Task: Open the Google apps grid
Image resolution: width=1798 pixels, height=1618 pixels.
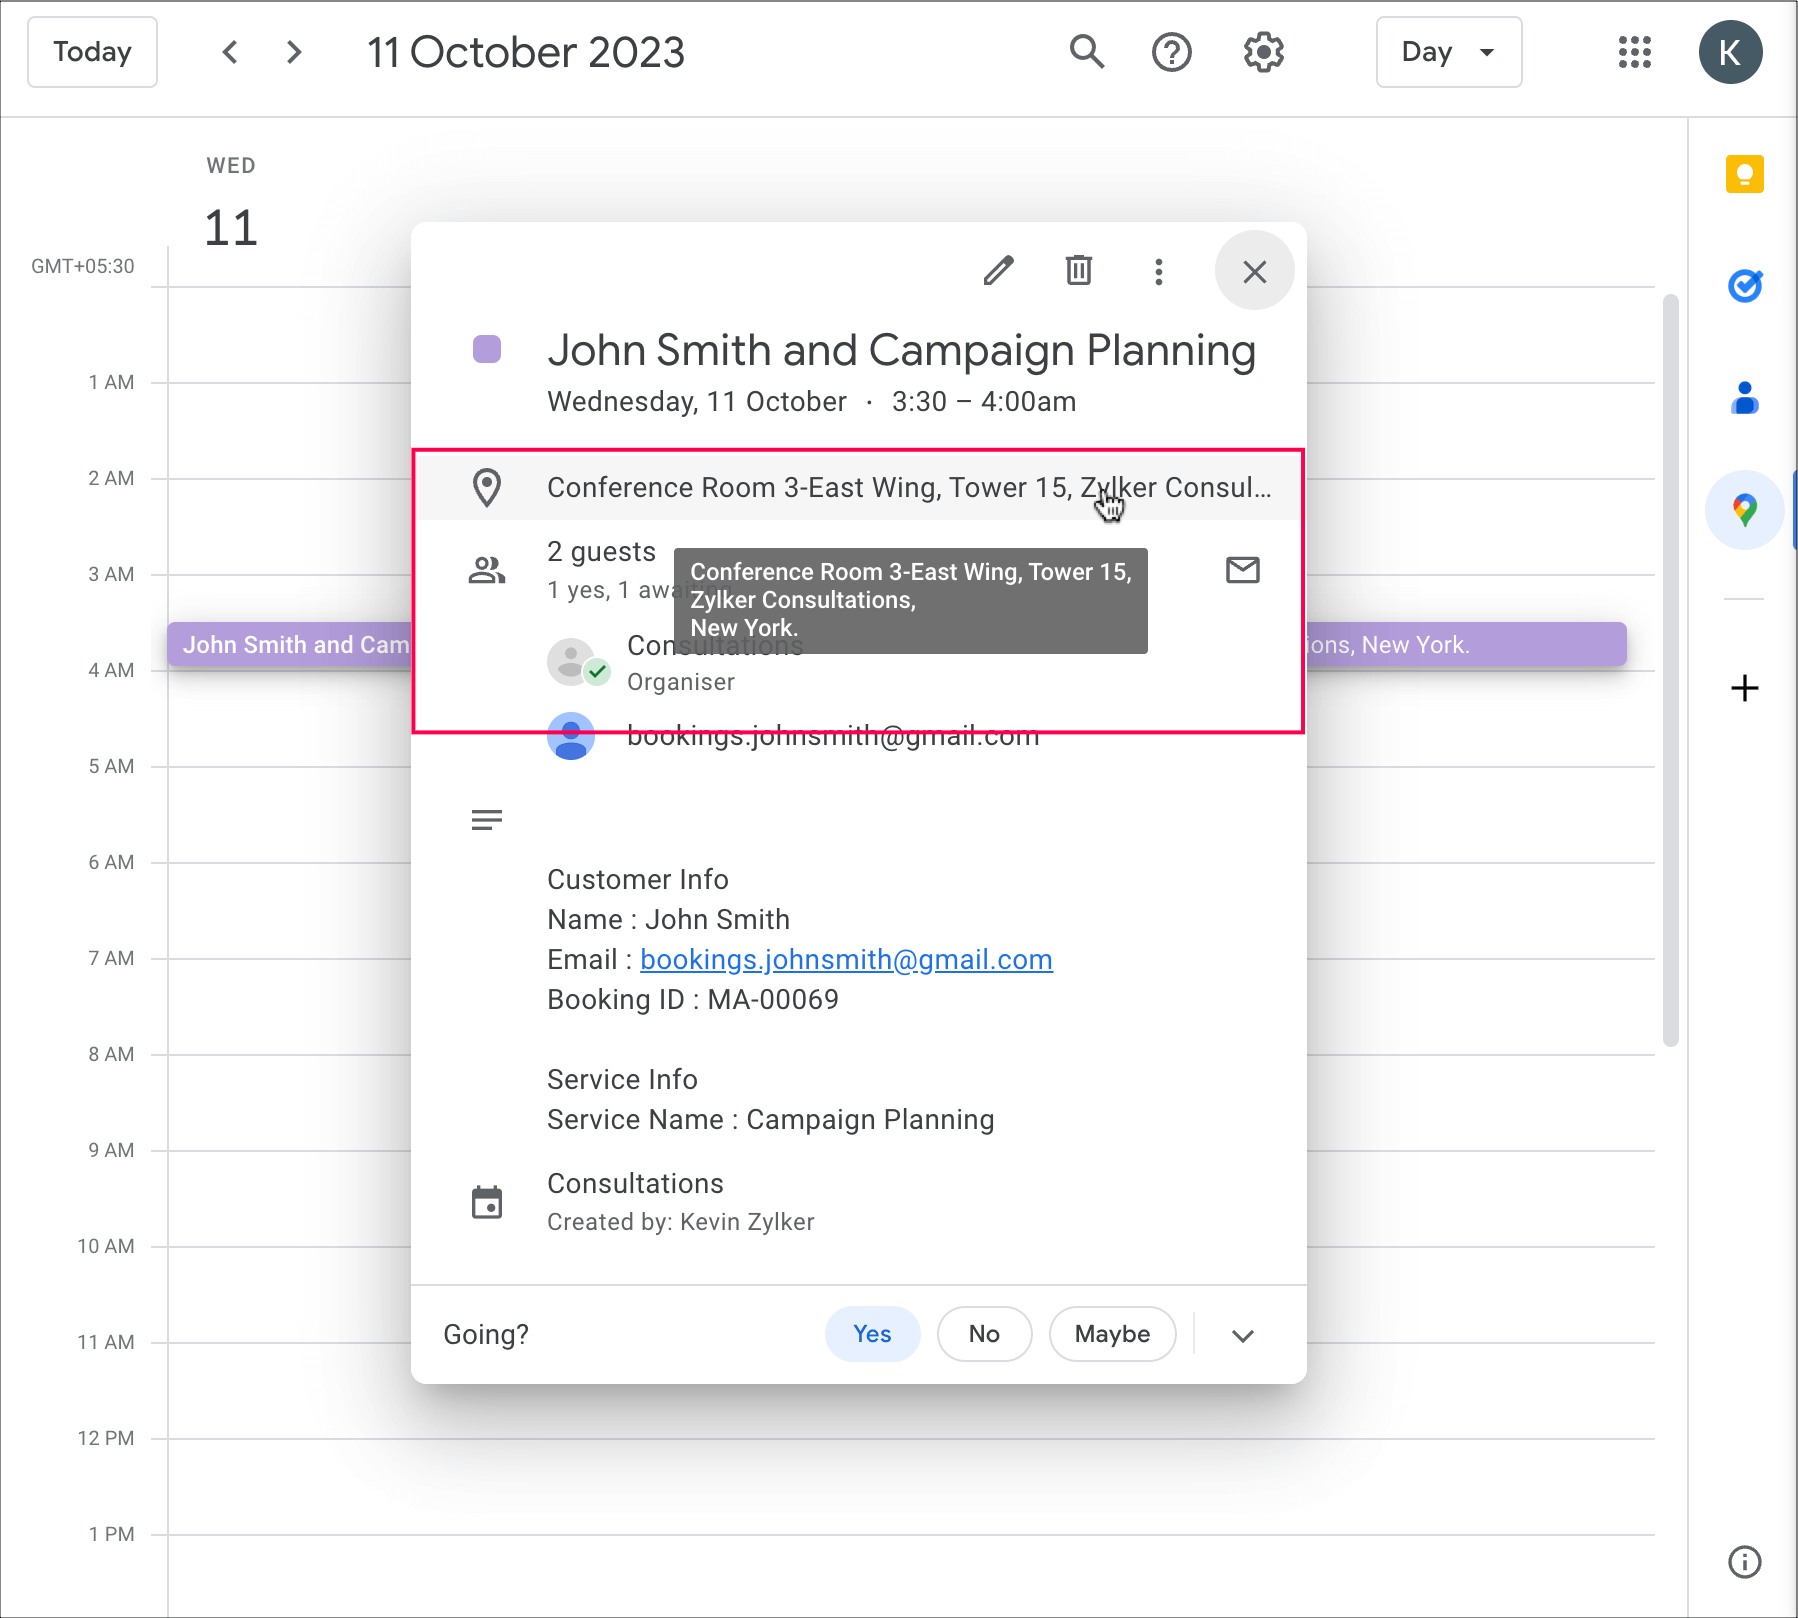Action: coord(1635,52)
